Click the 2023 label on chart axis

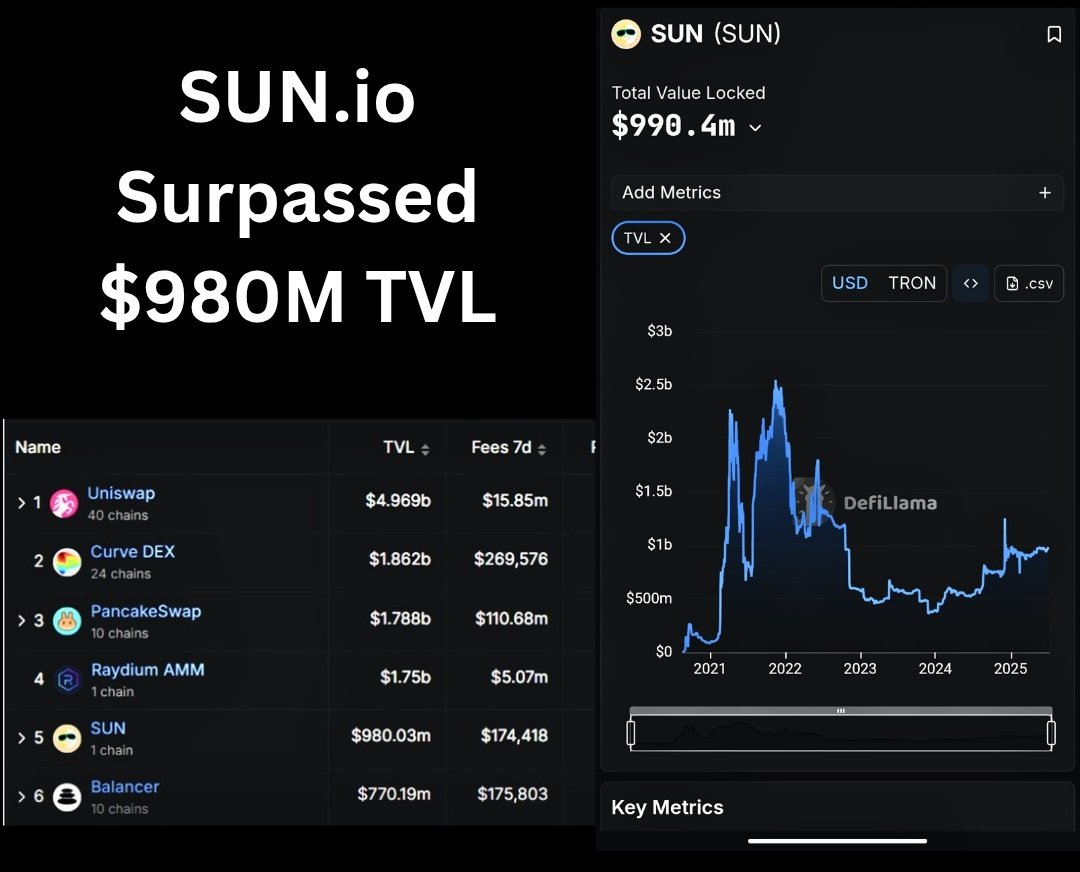click(x=860, y=669)
